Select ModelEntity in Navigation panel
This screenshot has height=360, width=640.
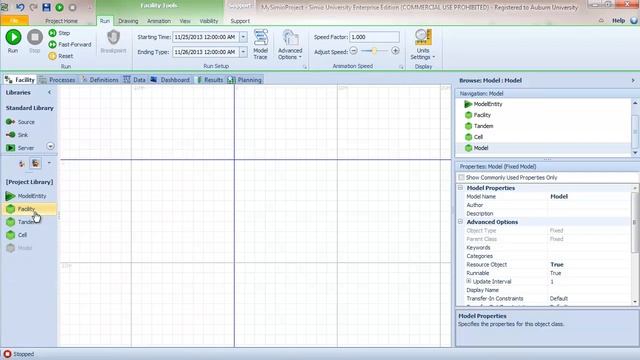pyautogui.click(x=484, y=104)
